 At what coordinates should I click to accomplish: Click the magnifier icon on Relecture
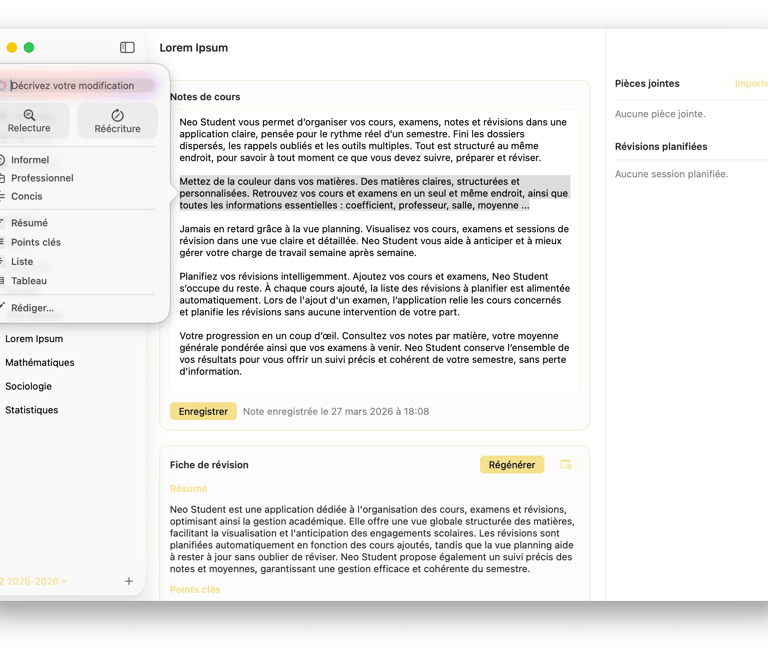click(x=29, y=115)
